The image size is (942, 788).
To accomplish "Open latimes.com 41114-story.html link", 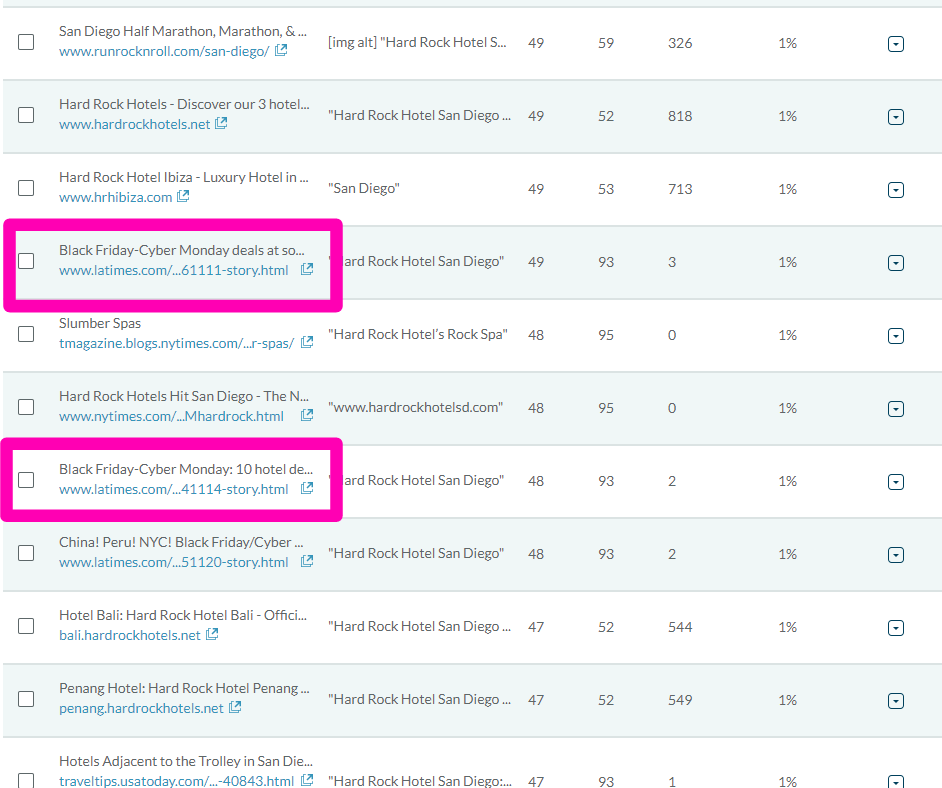I will tap(174, 489).
